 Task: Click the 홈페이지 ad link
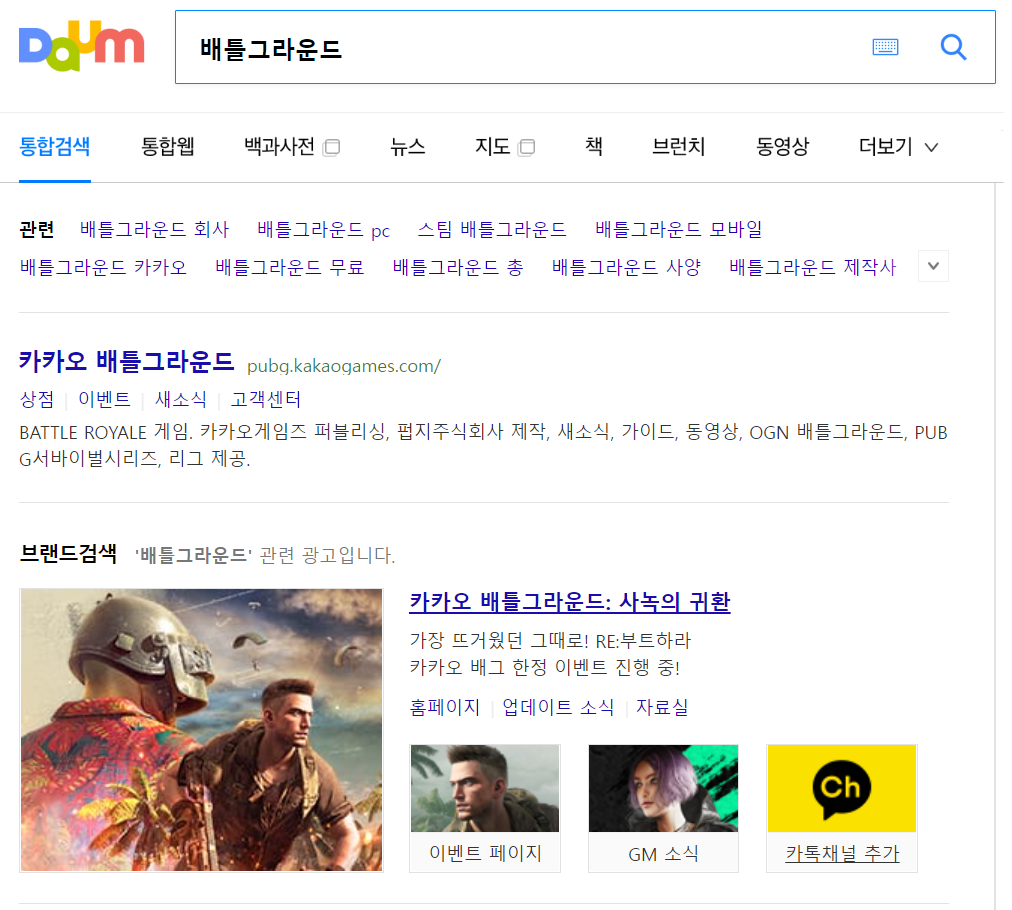[445, 707]
